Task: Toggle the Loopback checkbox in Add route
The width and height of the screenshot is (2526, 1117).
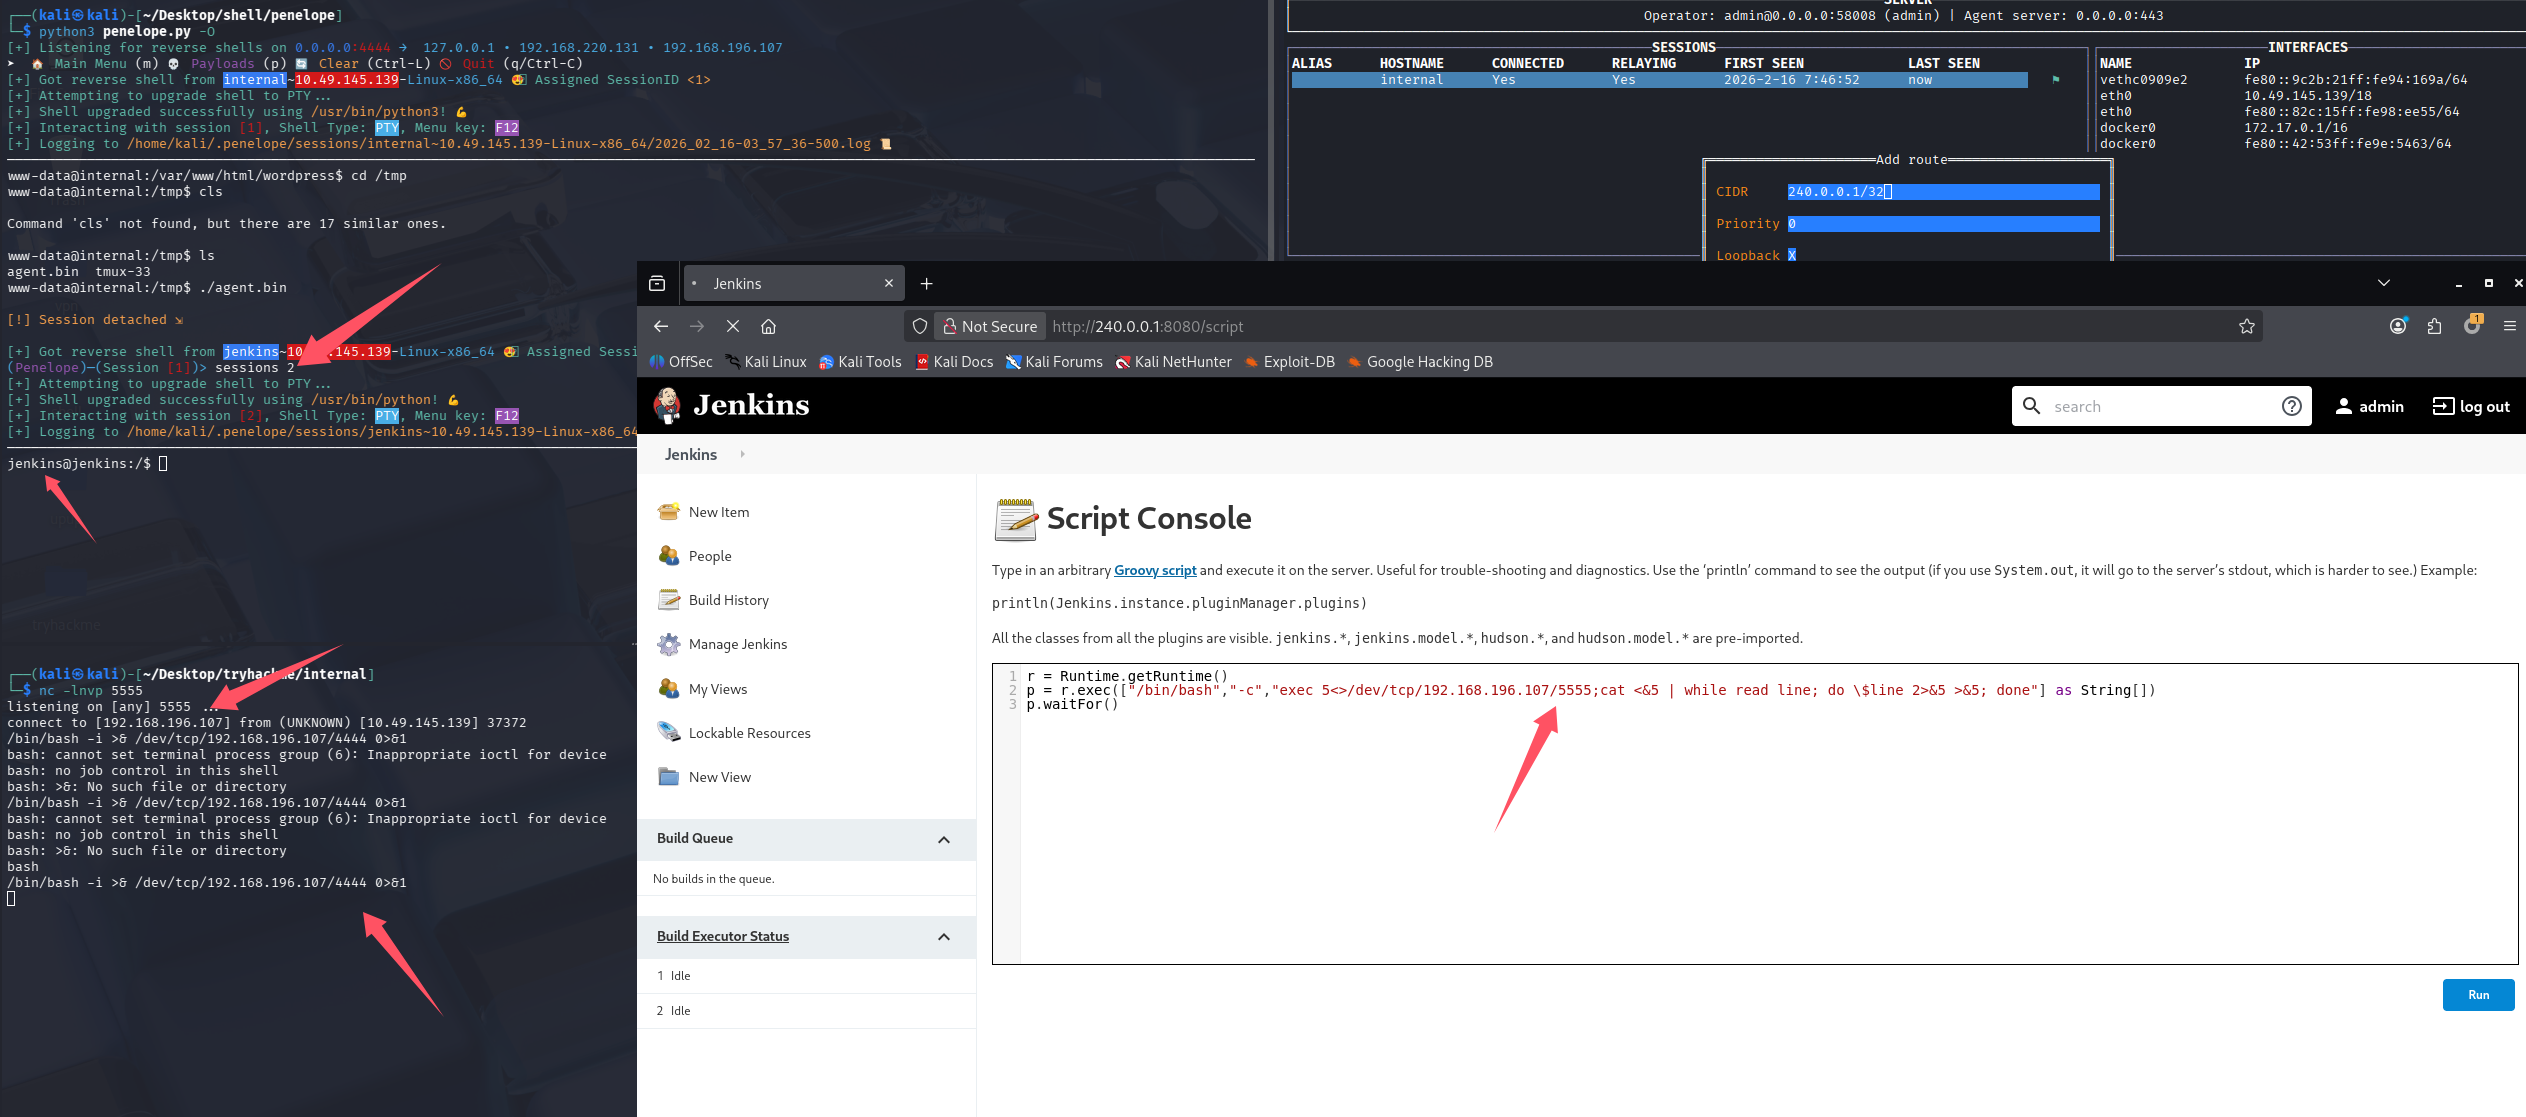Action: tap(1792, 255)
